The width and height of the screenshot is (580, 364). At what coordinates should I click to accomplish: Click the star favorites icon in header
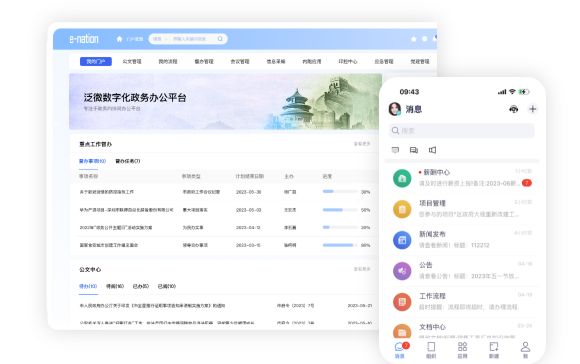point(414,39)
